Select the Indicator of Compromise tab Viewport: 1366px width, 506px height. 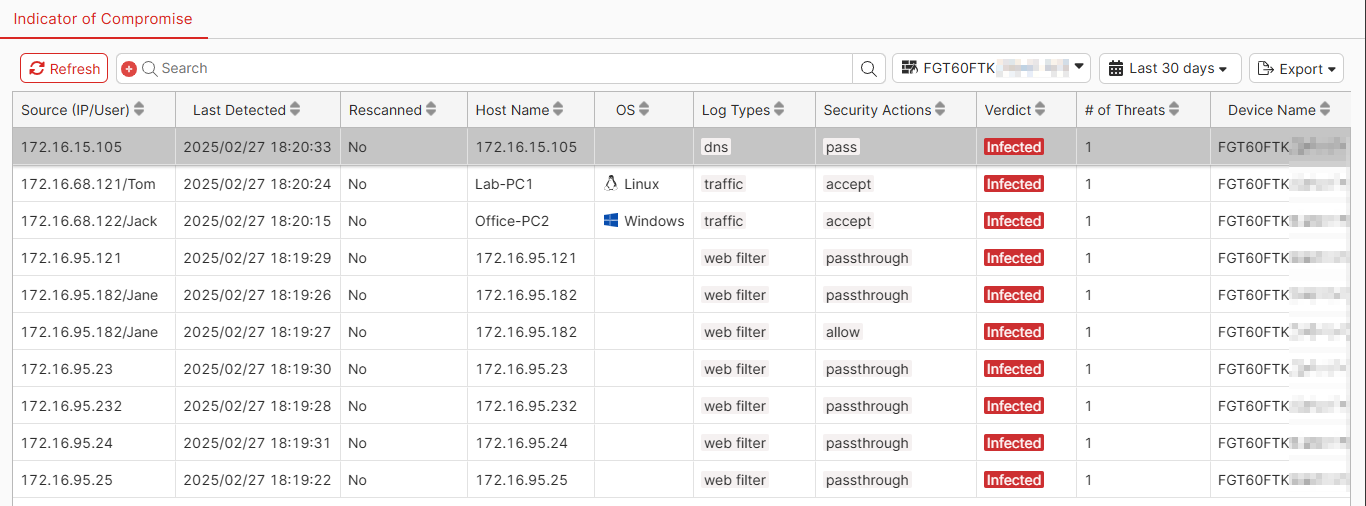(103, 19)
